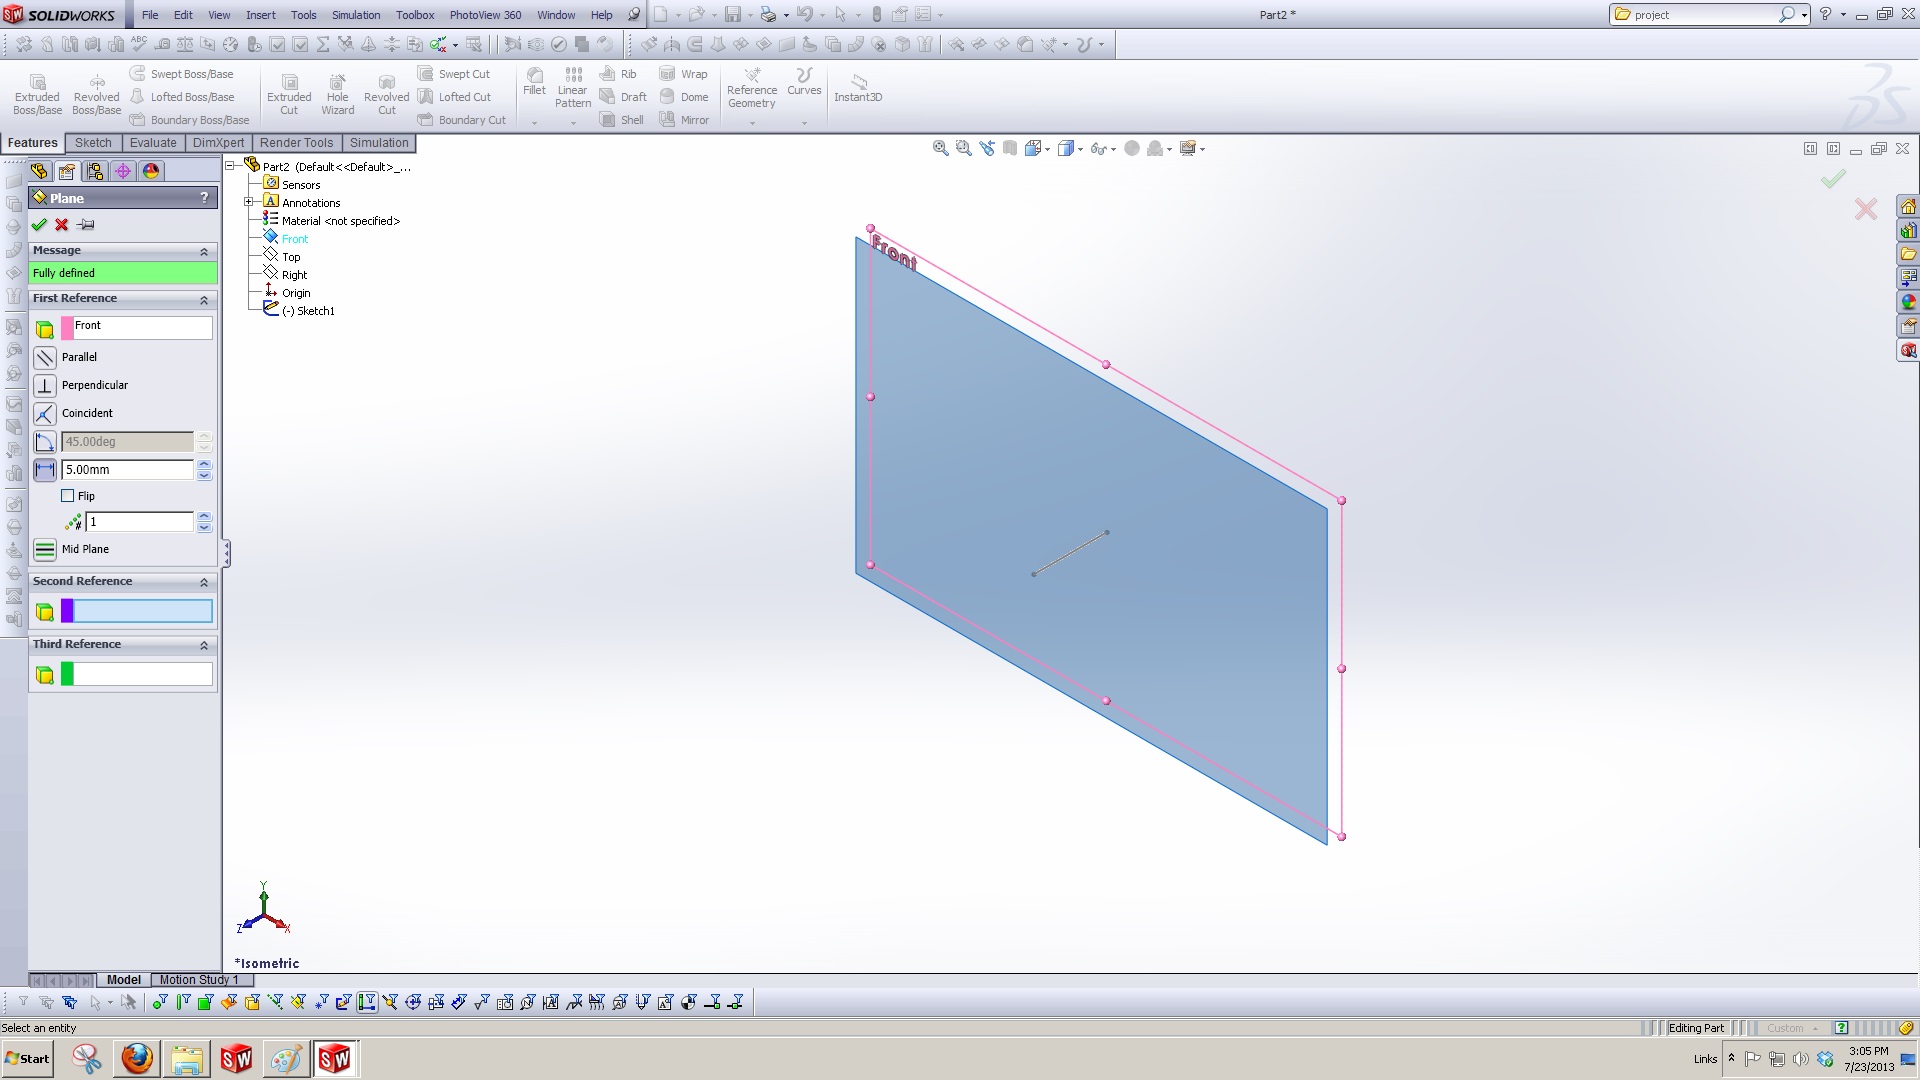This screenshot has height=1080, width=1920.
Task: Select the Mid Plane option
Action: pyautogui.click(x=45, y=549)
